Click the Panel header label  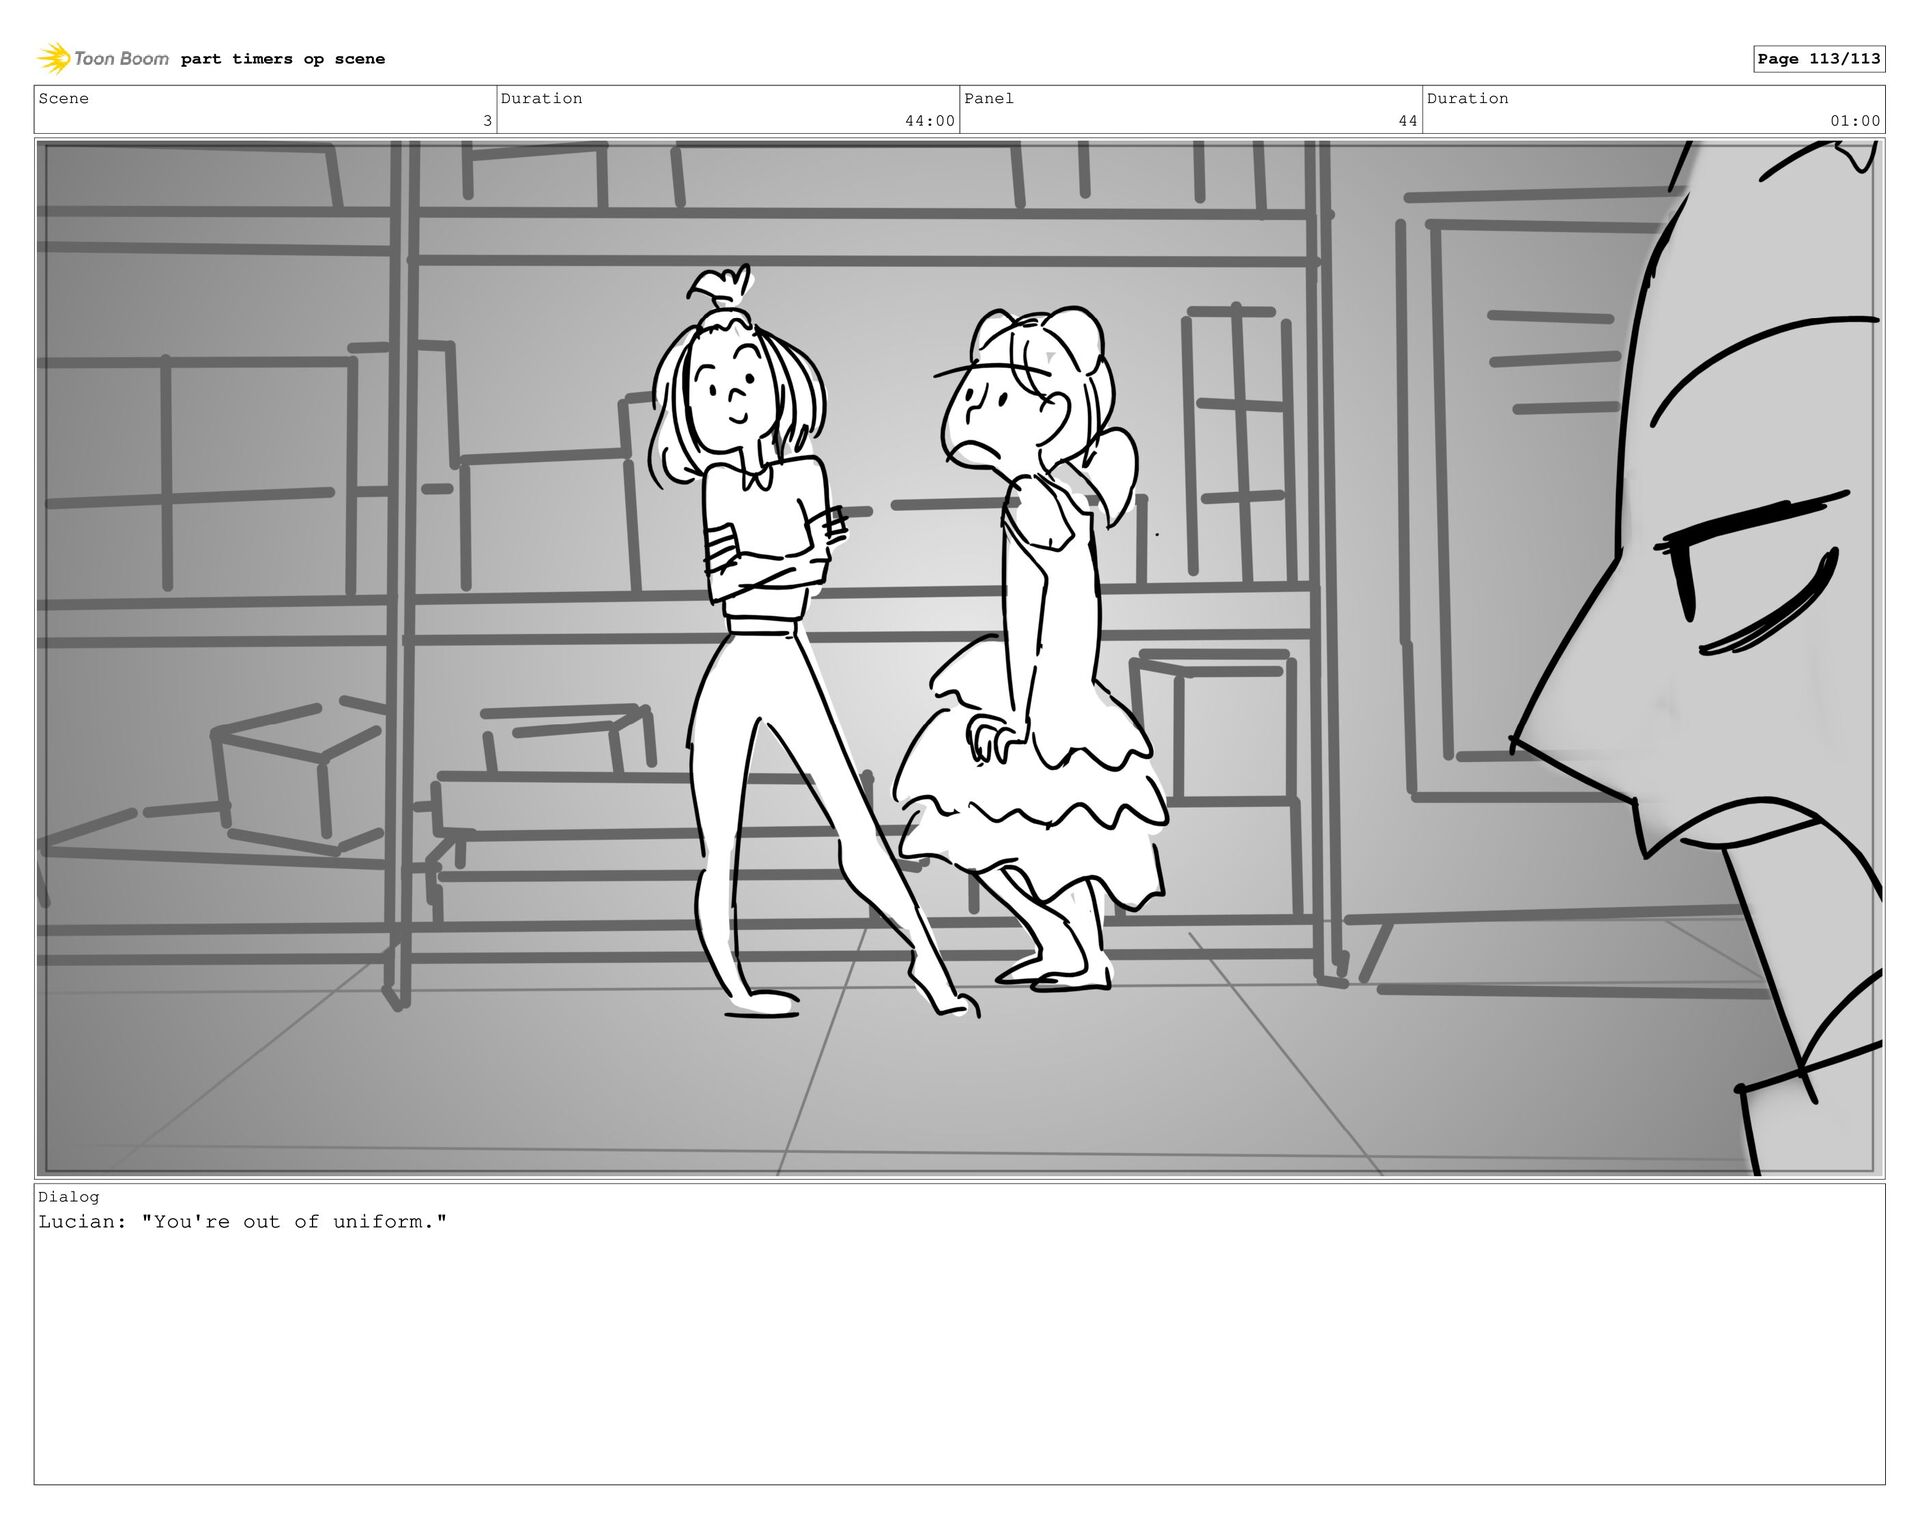(989, 98)
